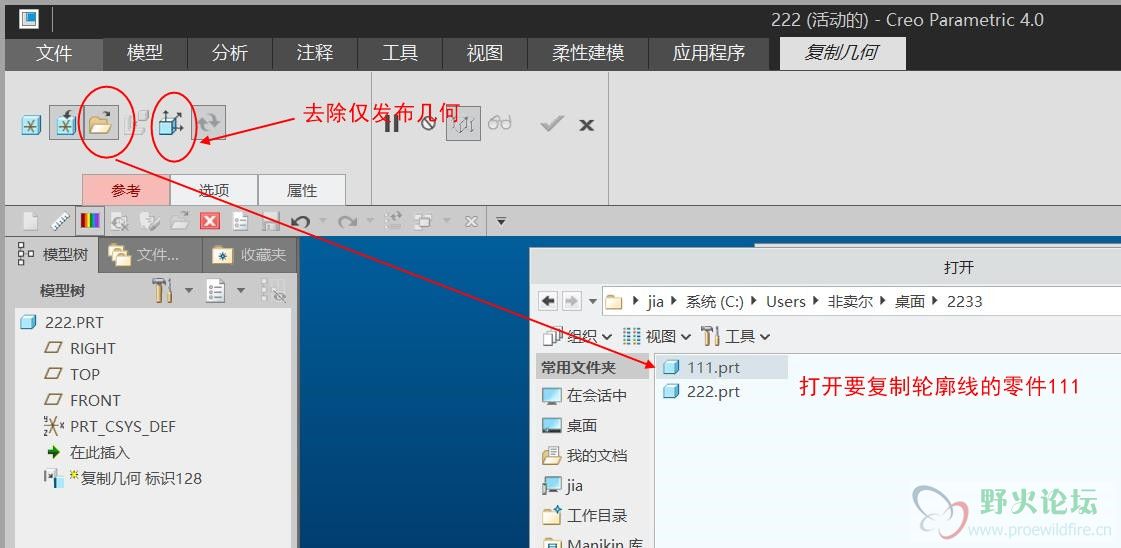
Task: Click the first copy geometry snowflake-cube icon
Action: [x=31, y=126]
